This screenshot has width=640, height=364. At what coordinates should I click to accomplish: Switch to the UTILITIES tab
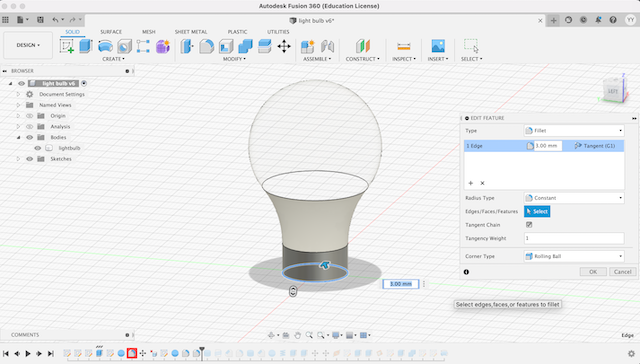tap(278, 32)
